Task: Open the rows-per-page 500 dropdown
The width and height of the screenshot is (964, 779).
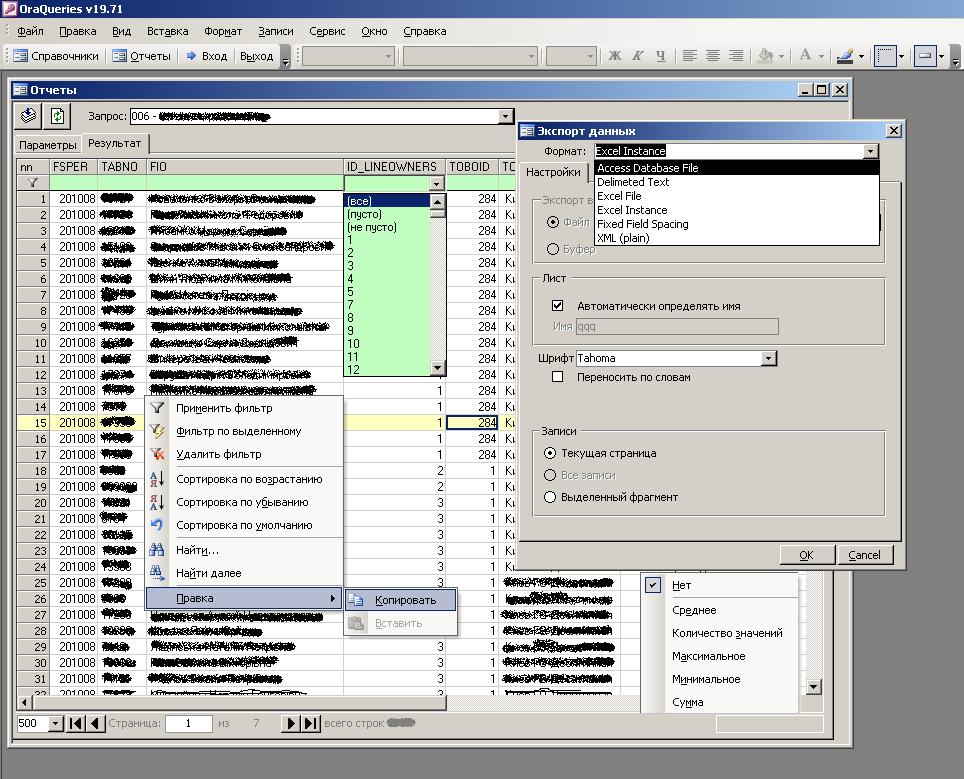Action: coord(55,724)
